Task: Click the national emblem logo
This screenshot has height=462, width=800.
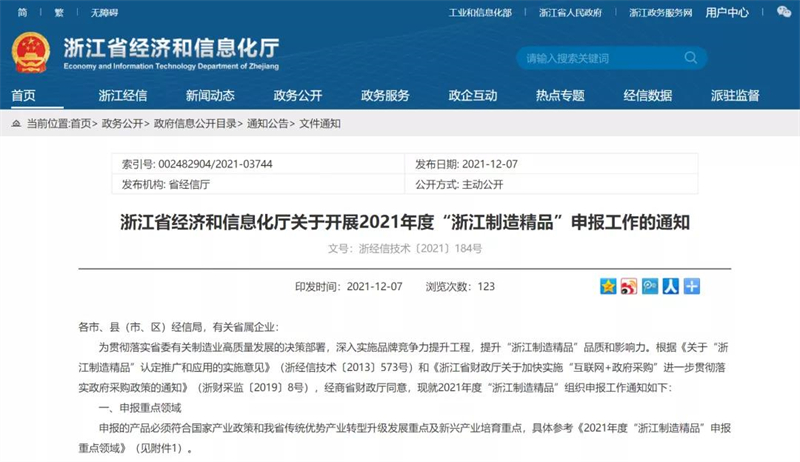Action: click(31, 53)
